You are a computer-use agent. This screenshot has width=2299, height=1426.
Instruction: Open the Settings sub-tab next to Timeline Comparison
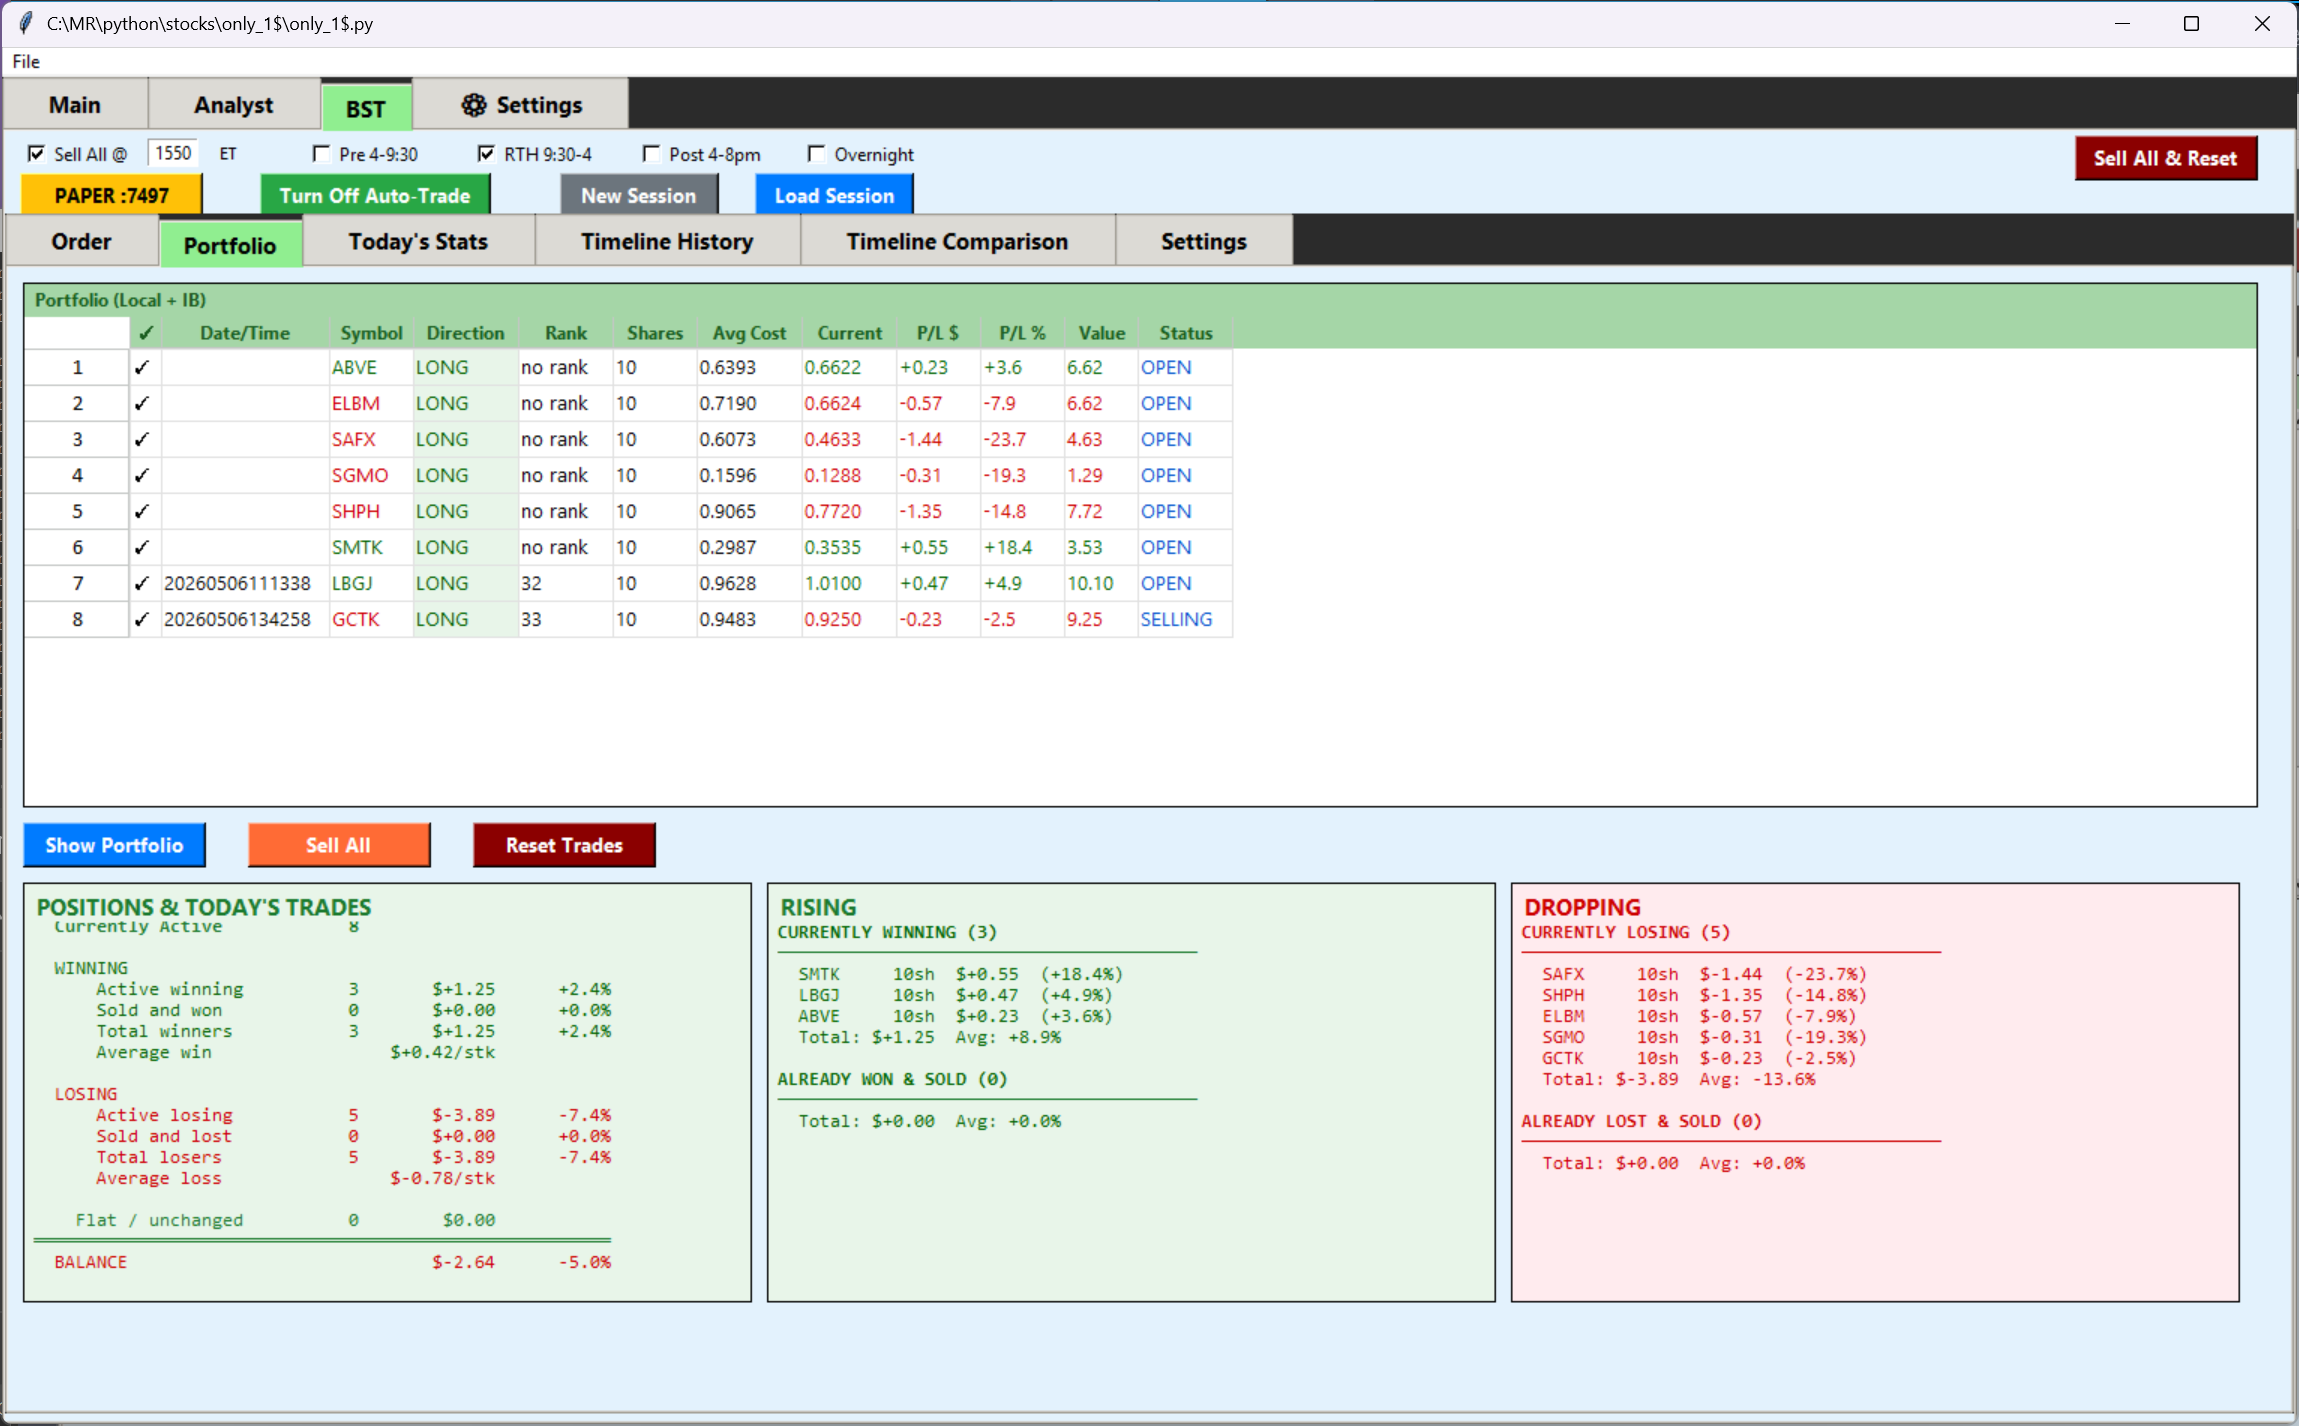(1203, 242)
